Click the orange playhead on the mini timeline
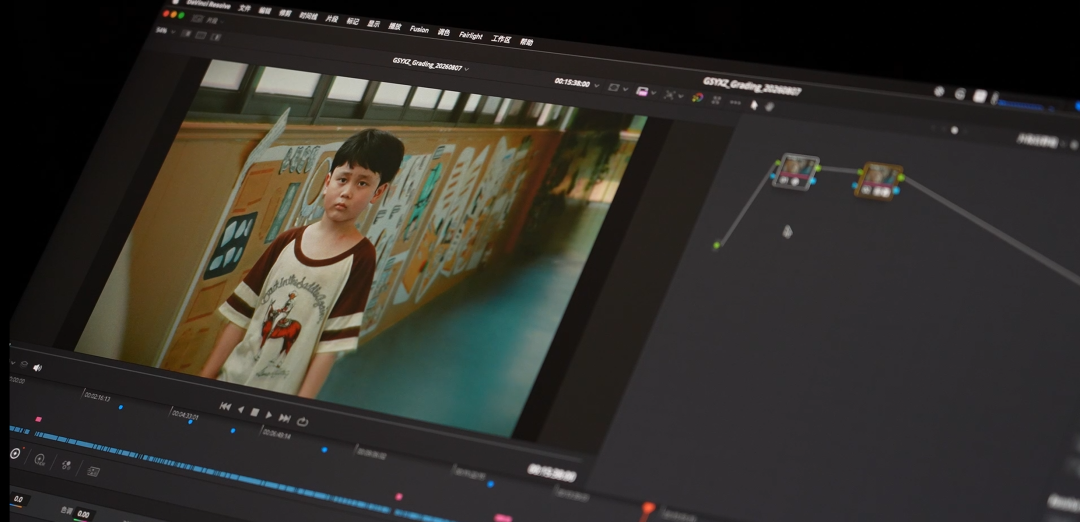The image size is (1080, 522). coord(648,509)
